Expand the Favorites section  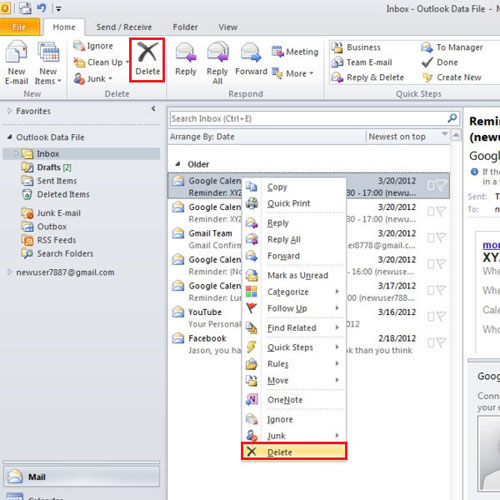pos(9,111)
